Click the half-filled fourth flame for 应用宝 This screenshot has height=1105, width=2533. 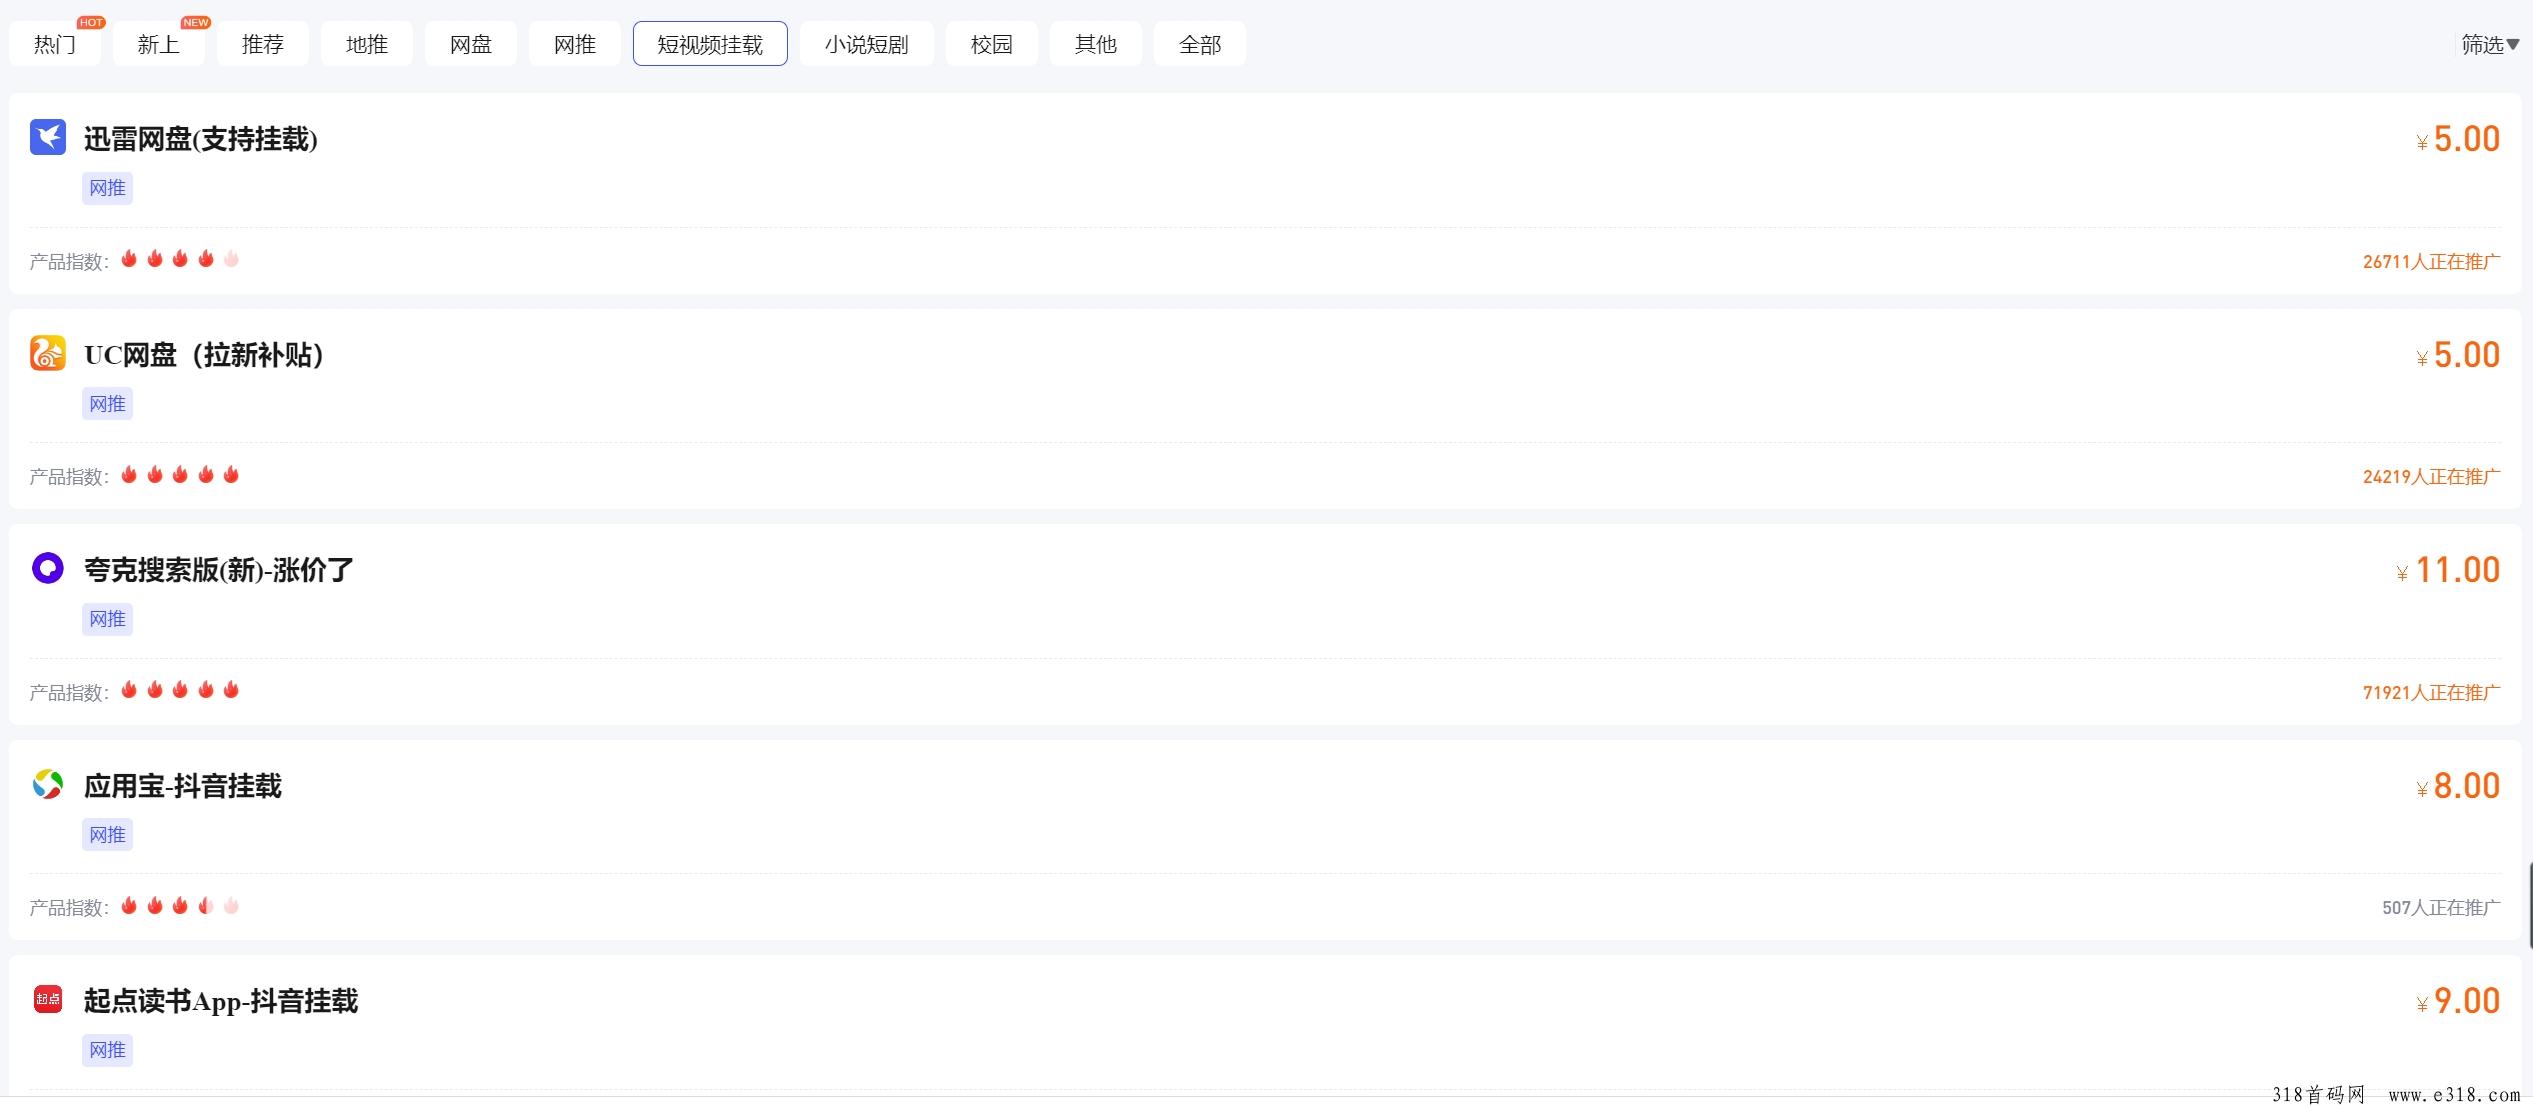[206, 906]
